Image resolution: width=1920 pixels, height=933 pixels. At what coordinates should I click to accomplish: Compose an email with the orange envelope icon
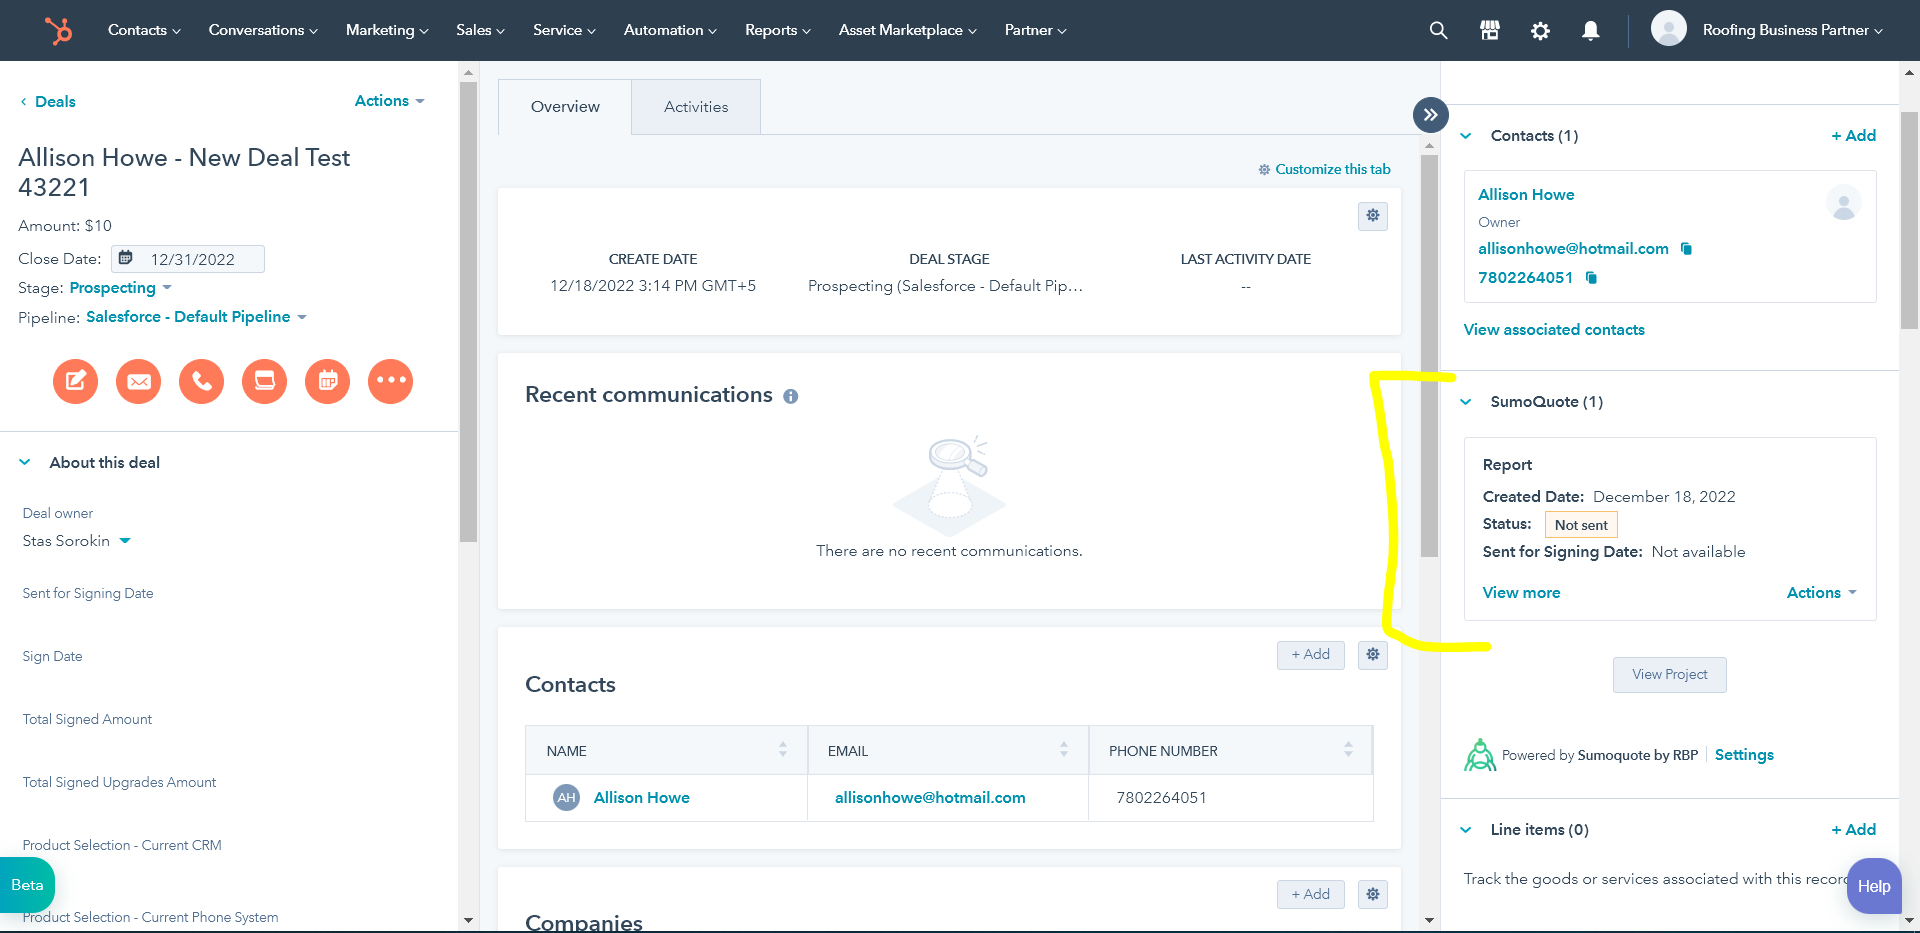click(x=138, y=381)
